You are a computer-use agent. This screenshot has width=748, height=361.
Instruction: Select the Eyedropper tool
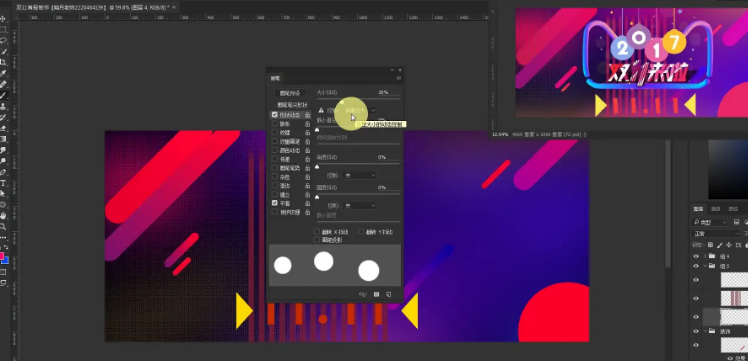coord(3,73)
